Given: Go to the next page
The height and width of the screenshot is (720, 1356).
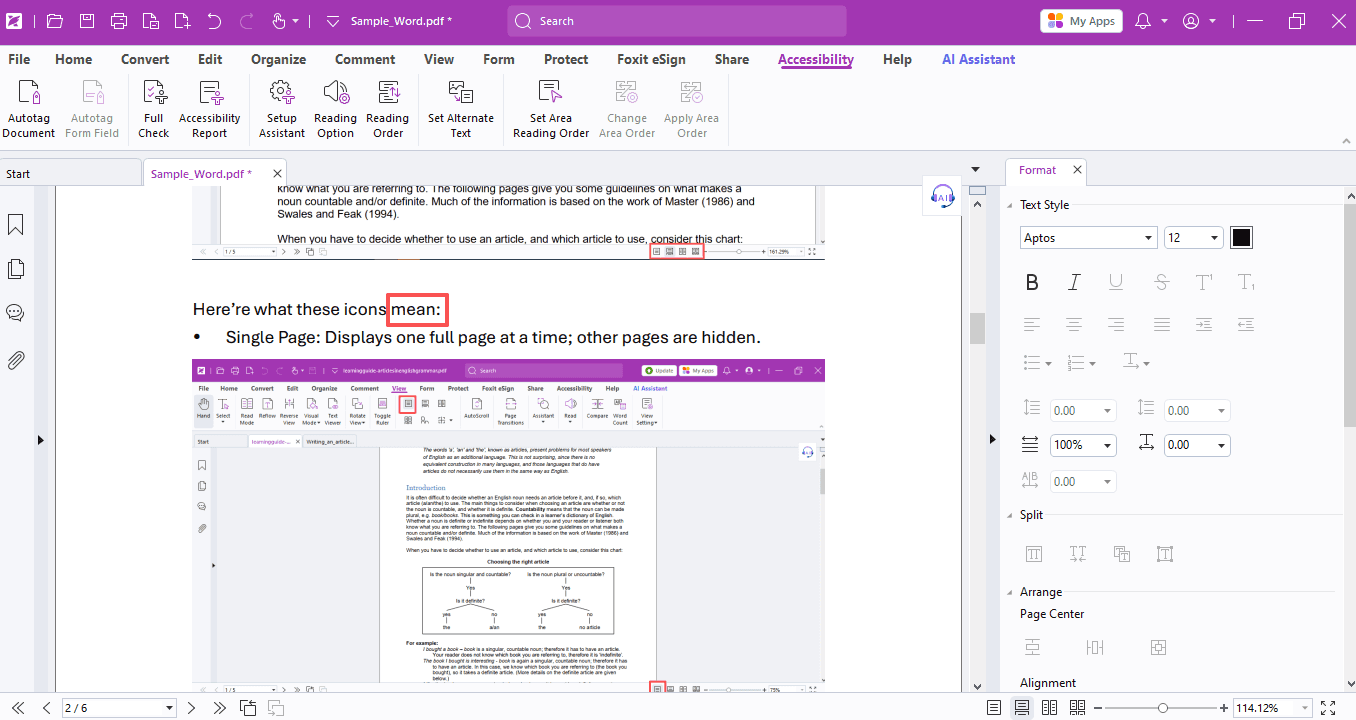Looking at the screenshot, I should click(192, 708).
